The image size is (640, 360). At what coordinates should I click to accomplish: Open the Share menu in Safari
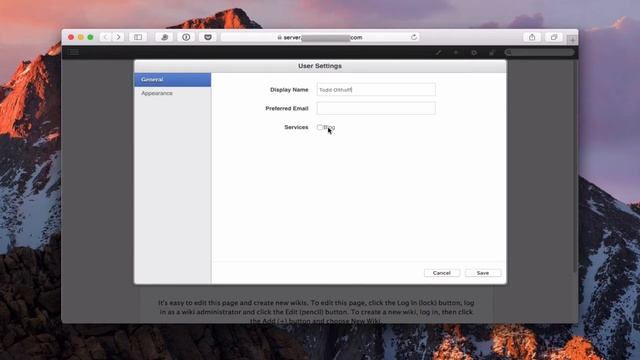[x=532, y=37]
